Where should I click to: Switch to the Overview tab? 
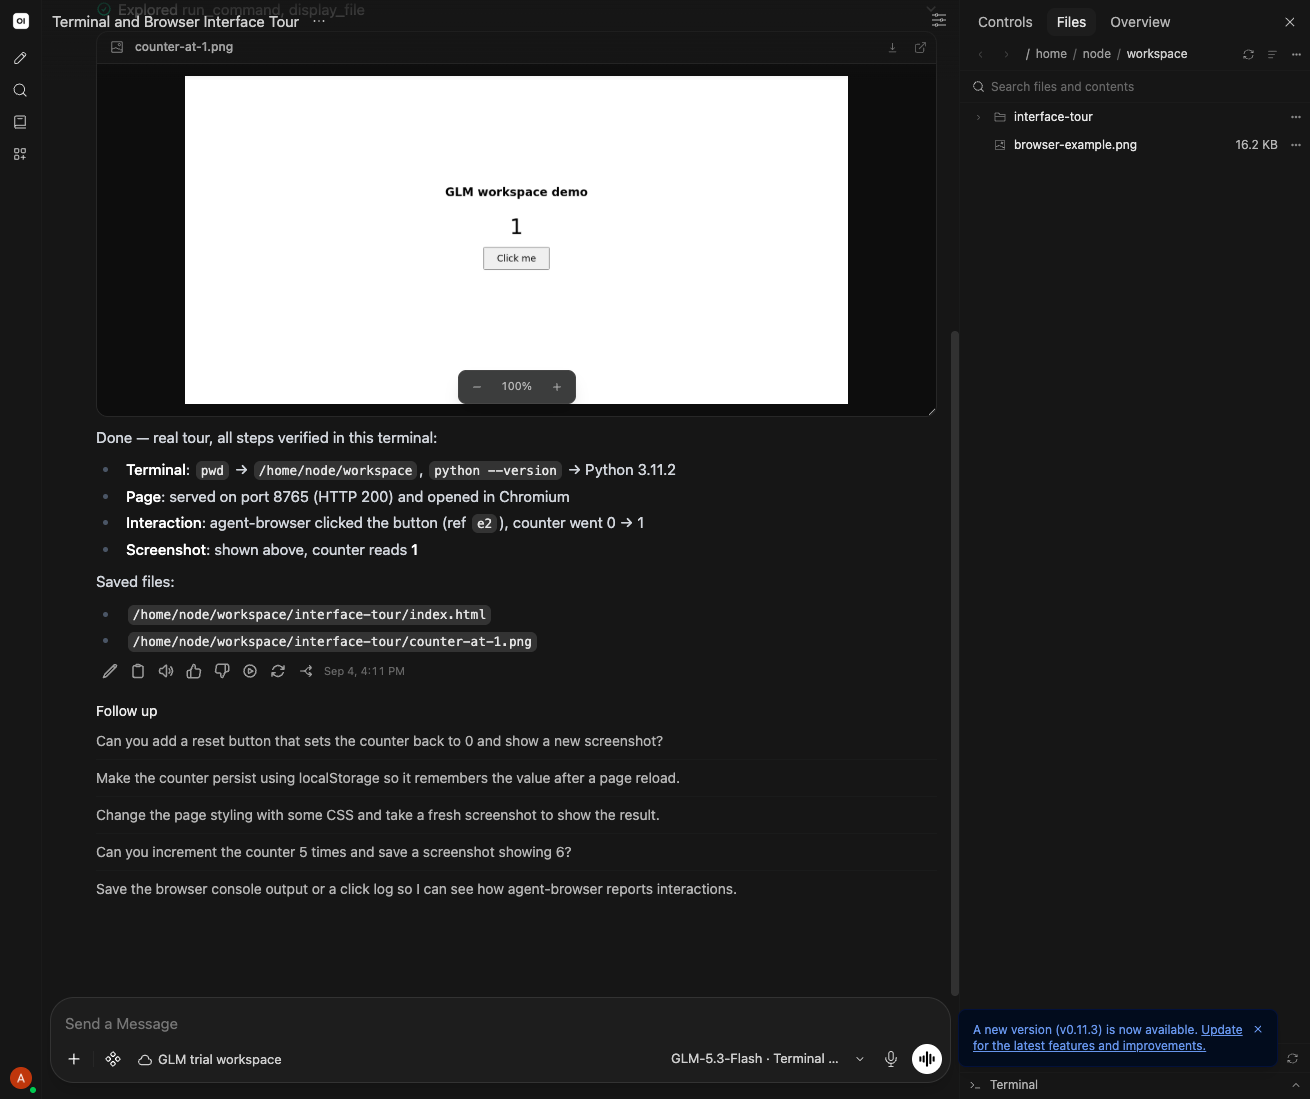click(1140, 22)
